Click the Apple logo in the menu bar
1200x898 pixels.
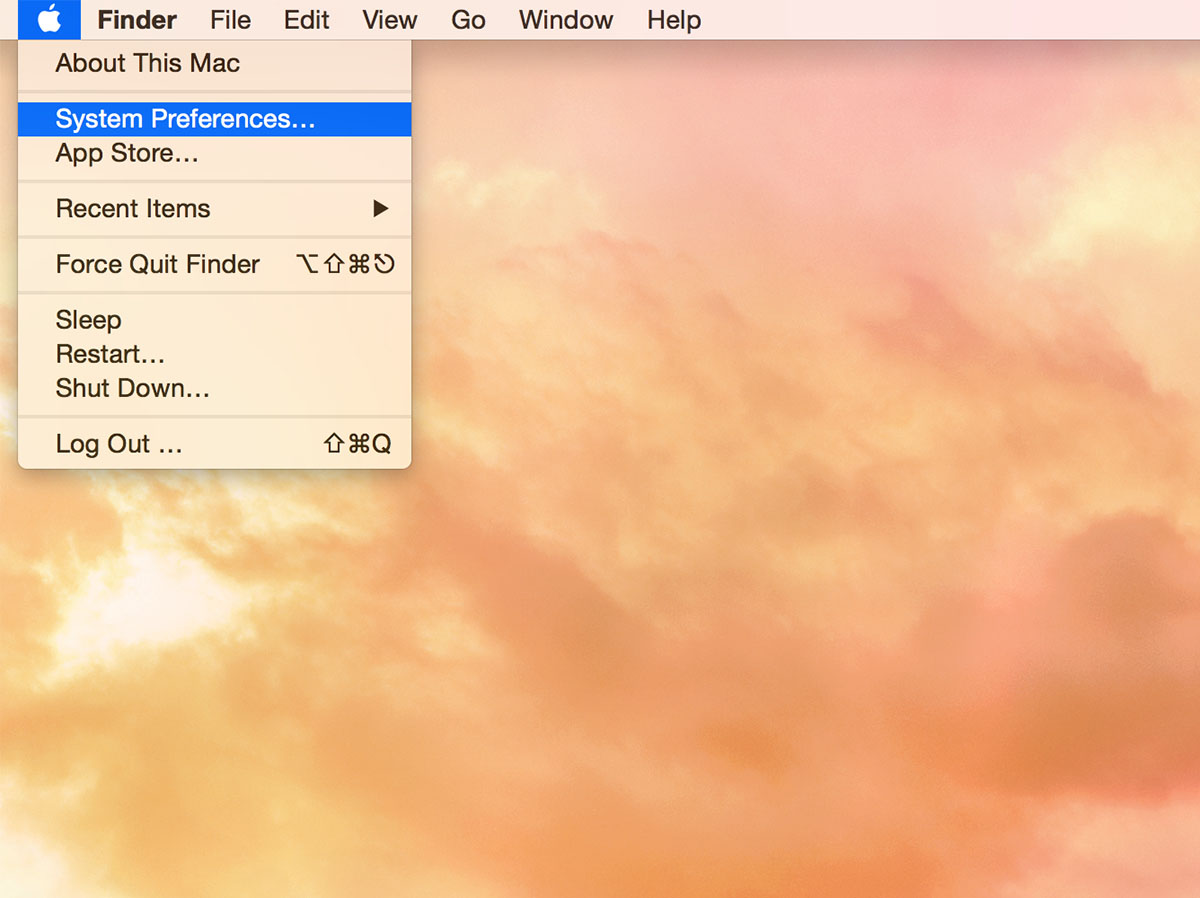pyautogui.click(x=49, y=20)
